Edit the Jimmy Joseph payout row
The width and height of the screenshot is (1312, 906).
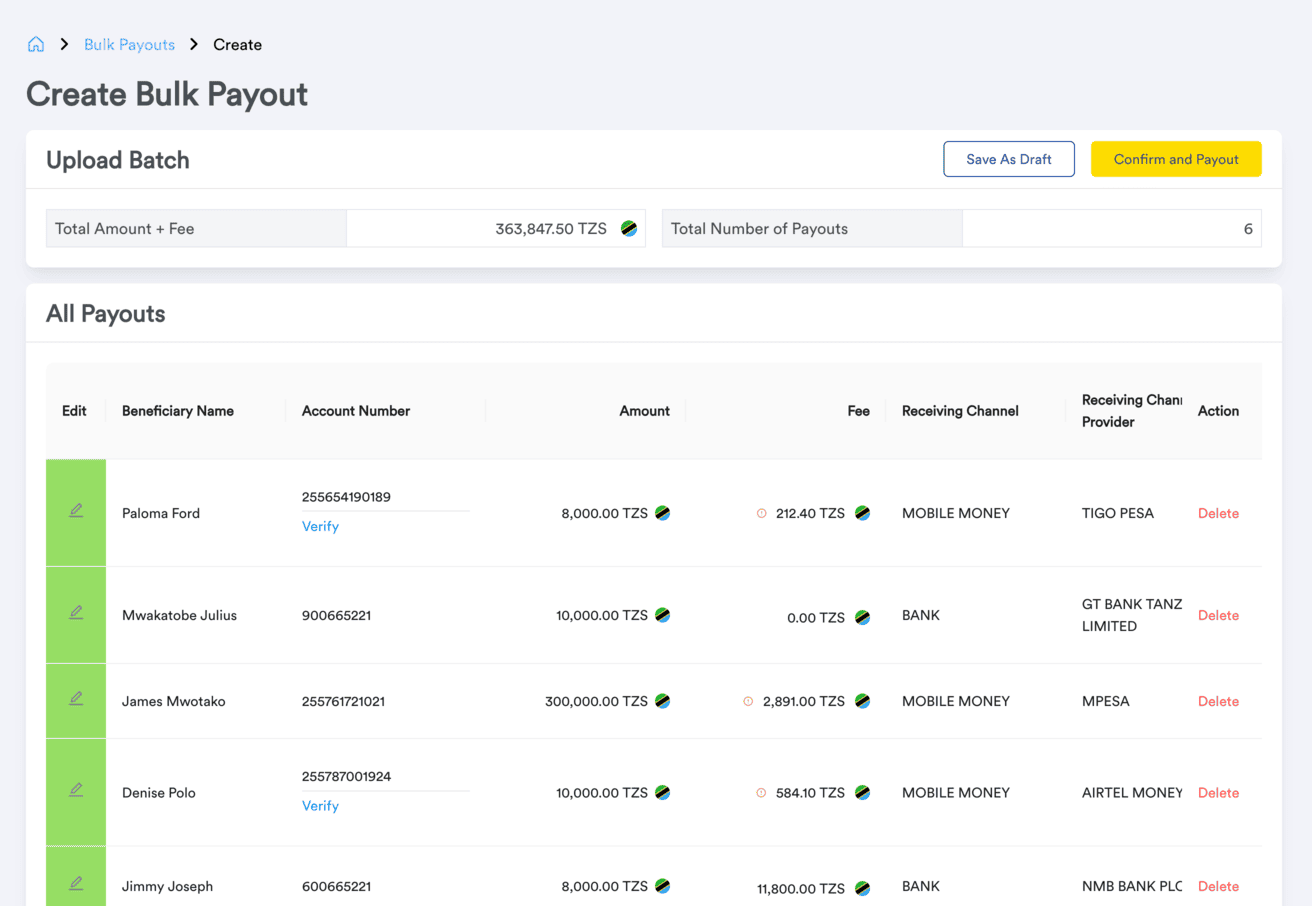tap(76, 884)
